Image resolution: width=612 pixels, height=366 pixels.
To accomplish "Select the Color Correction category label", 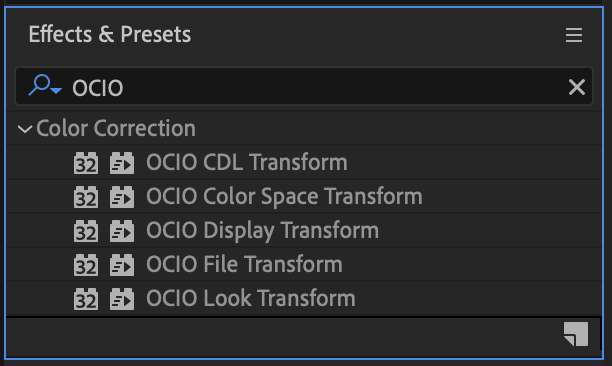I will [116, 128].
